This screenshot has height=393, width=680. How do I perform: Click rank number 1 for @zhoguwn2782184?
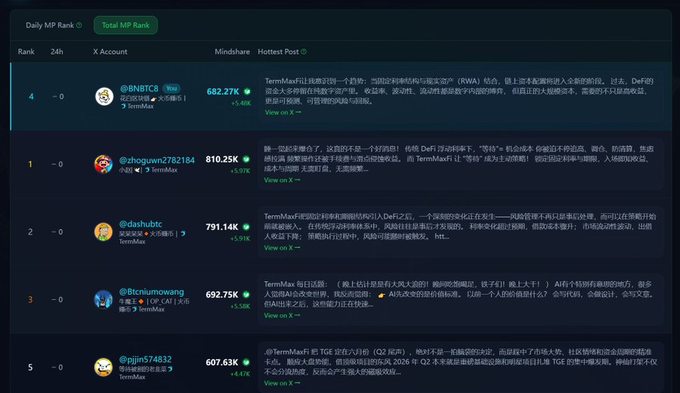(30, 164)
